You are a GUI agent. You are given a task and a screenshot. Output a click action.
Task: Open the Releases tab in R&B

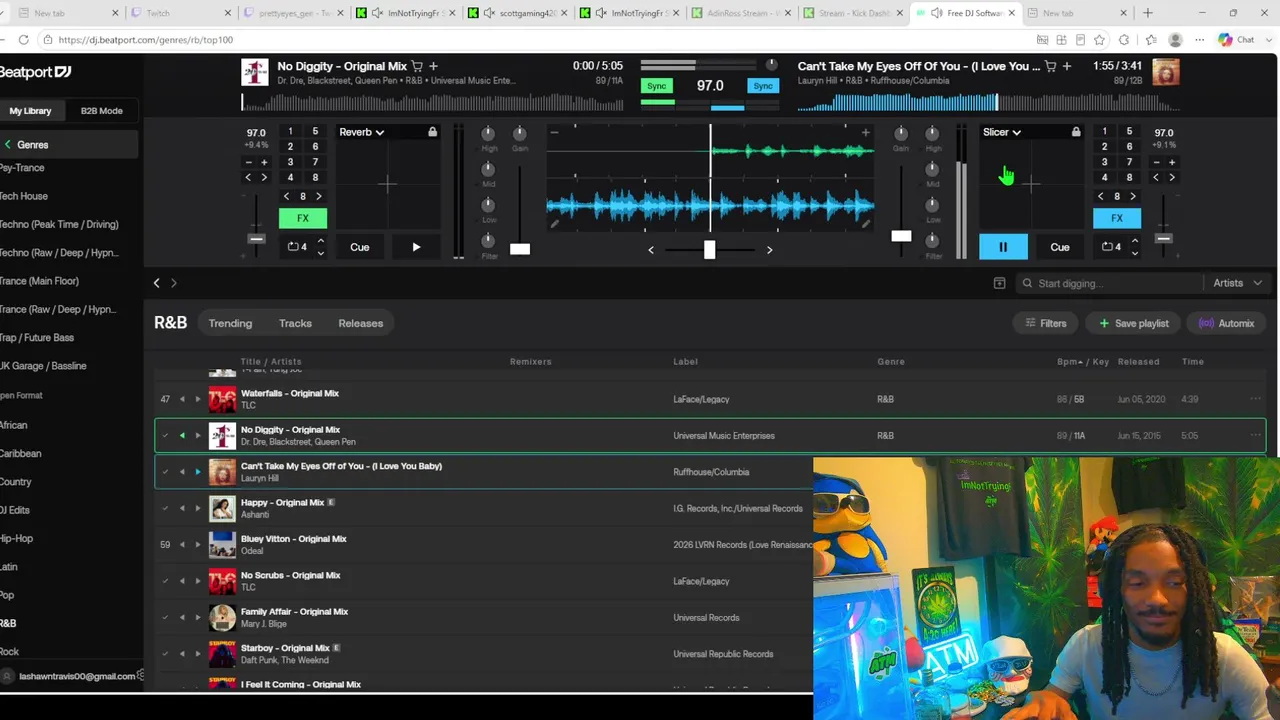tap(361, 323)
